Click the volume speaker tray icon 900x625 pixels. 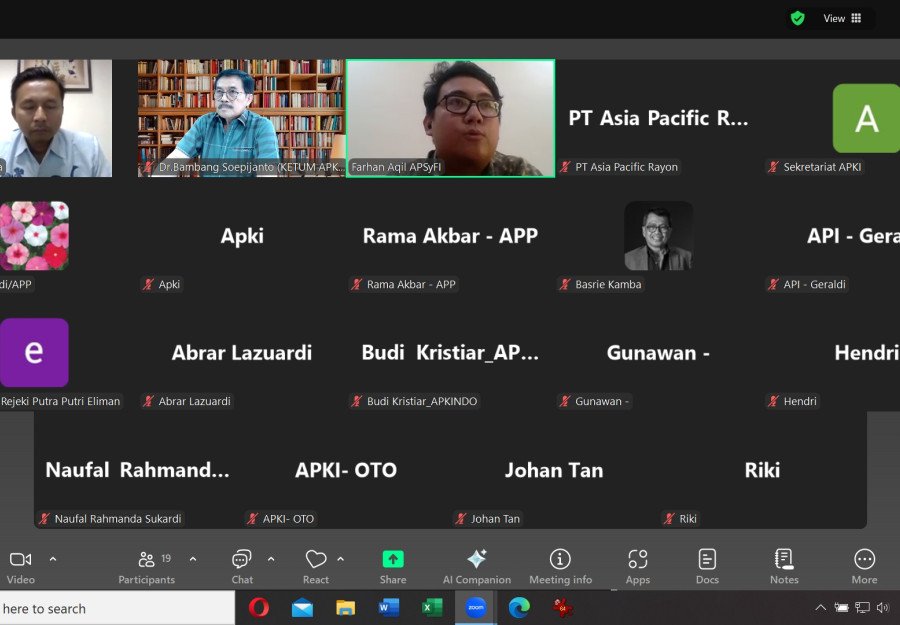click(883, 607)
